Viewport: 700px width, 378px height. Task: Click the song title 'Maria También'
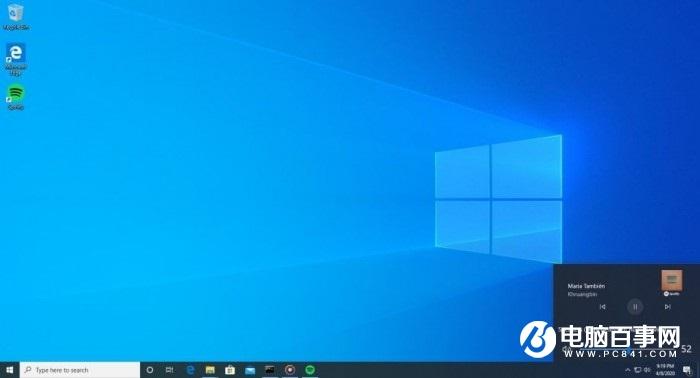pyautogui.click(x=586, y=286)
